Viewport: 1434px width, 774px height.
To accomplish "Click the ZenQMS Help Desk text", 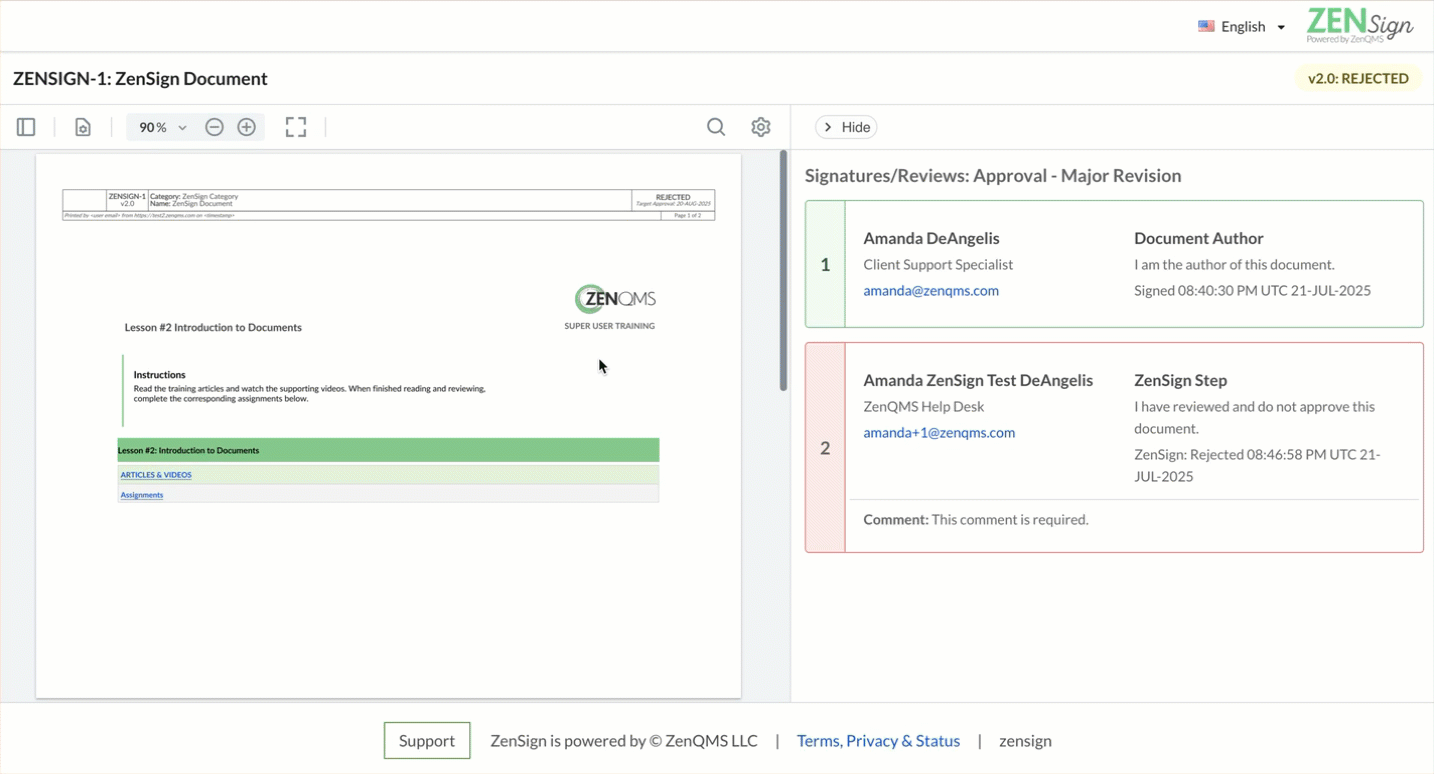I will pos(923,407).
